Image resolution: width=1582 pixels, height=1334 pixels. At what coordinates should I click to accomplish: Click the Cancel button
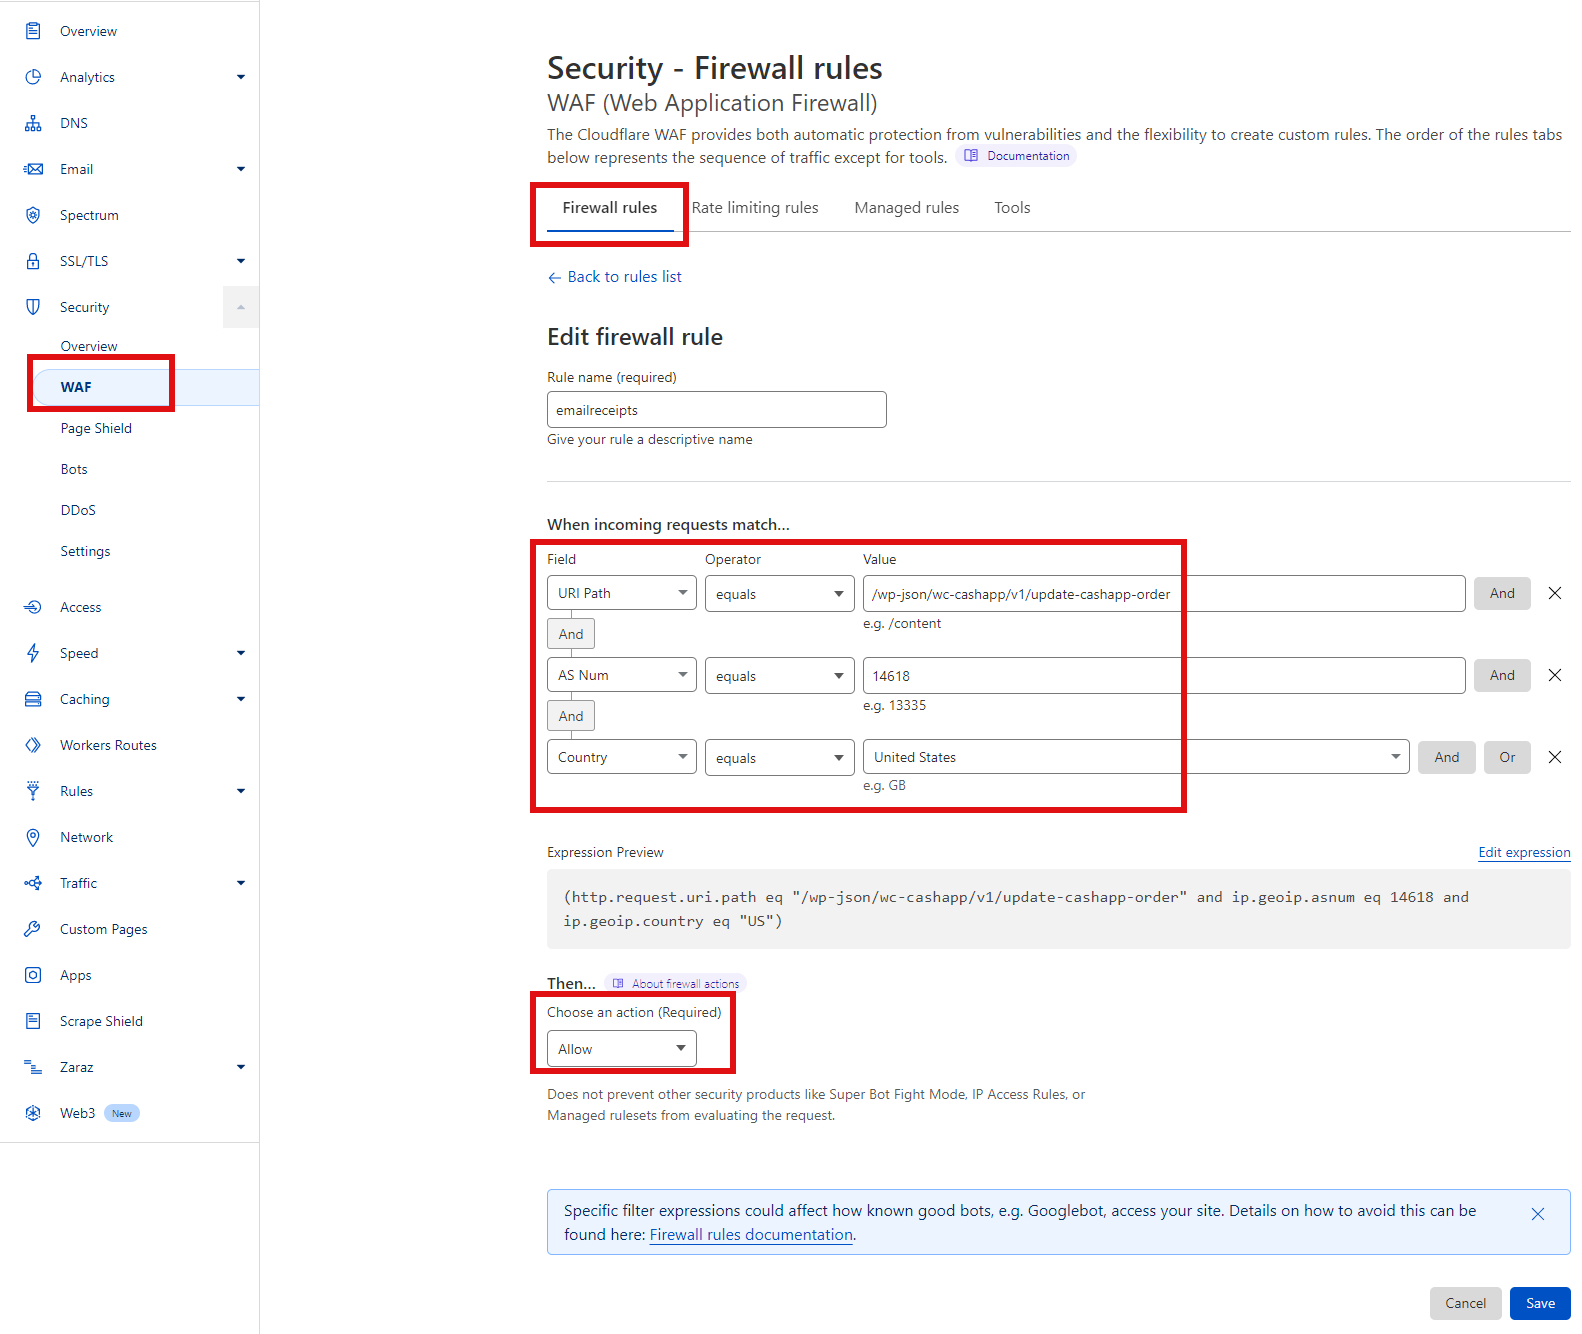[1465, 1303]
